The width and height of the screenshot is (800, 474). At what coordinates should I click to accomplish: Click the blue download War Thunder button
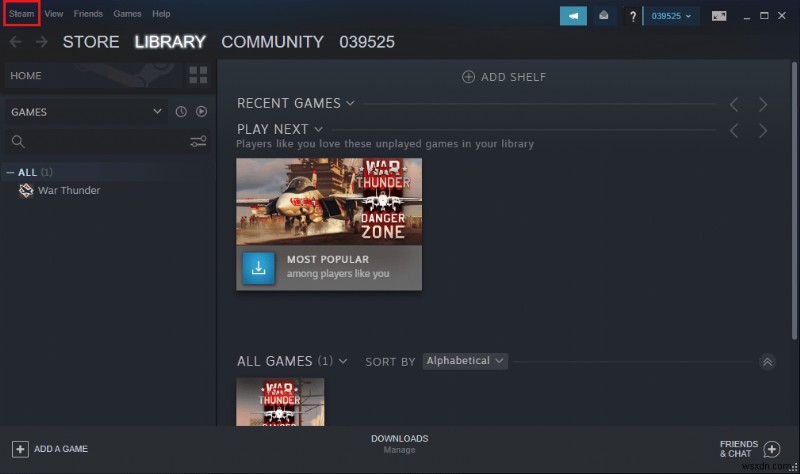[259, 268]
